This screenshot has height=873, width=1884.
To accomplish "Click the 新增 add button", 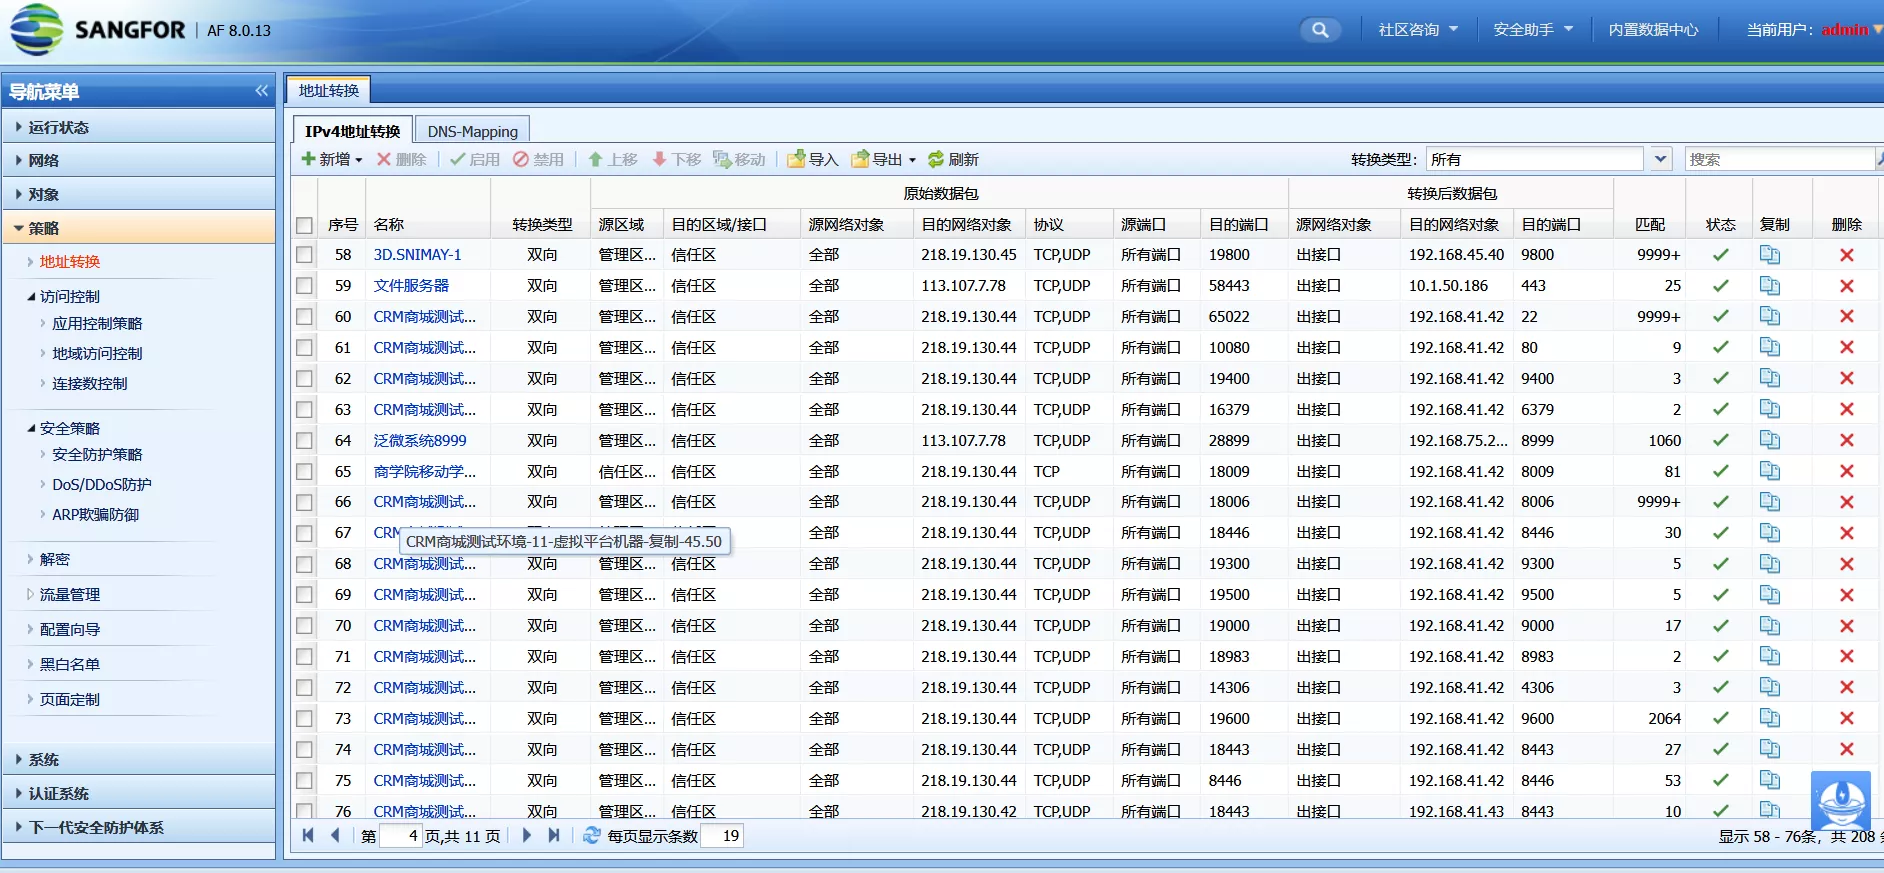I will (x=332, y=160).
